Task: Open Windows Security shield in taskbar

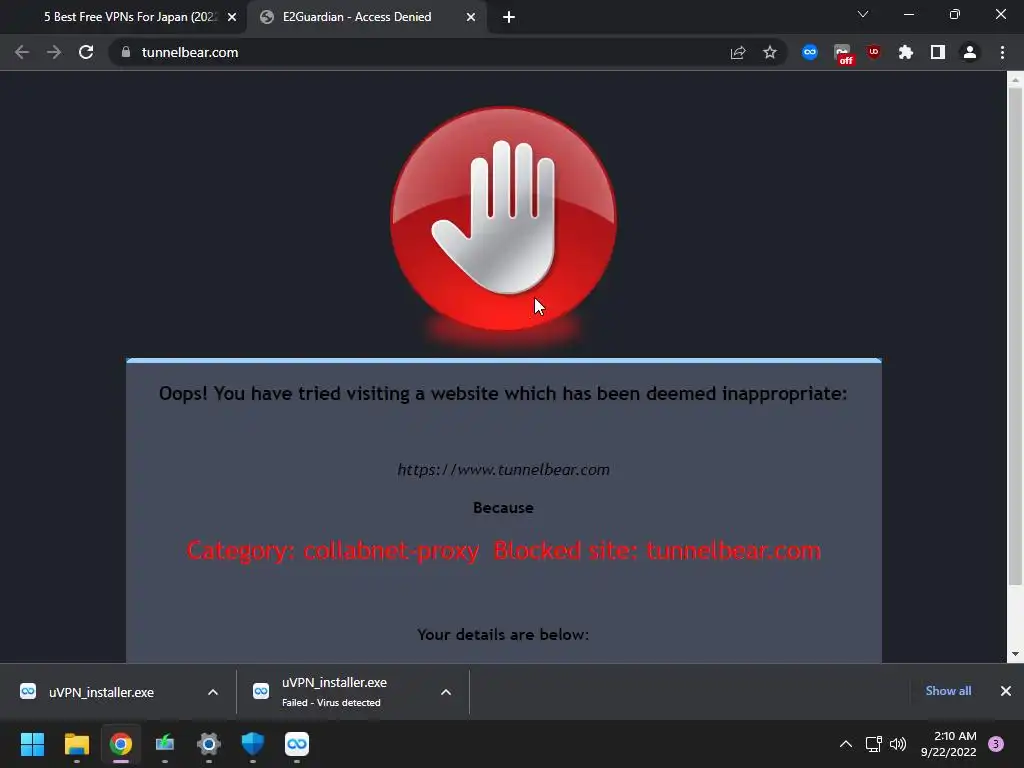Action: coord(253,744)
